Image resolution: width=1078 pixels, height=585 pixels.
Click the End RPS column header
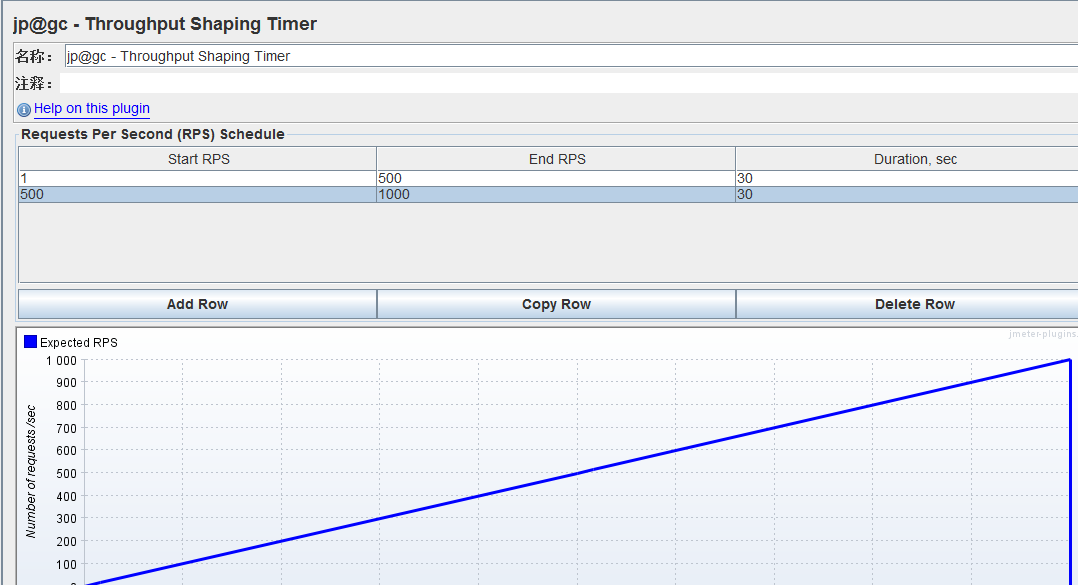pyautogui.click(x=556, y=159)
